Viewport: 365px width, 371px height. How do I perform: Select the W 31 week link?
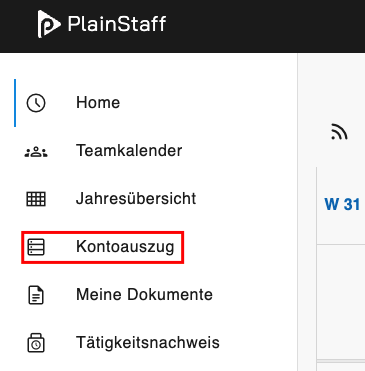[x=342, y=204]
